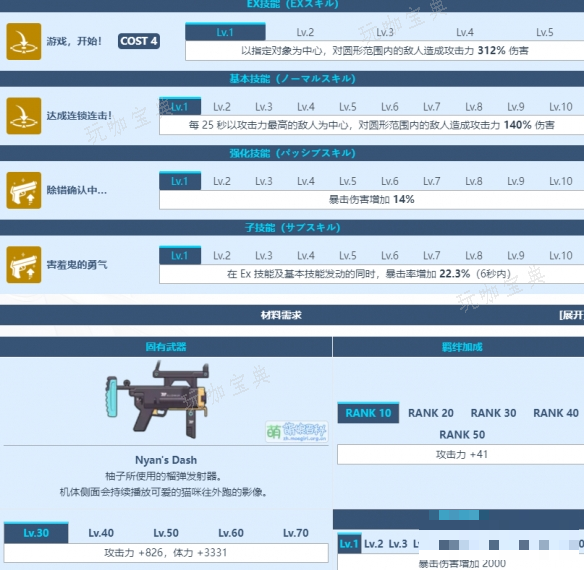Screen dimensions: 584x570
Task: Select weapon level Lv.70 tab
Action: [x=296, y=533]
